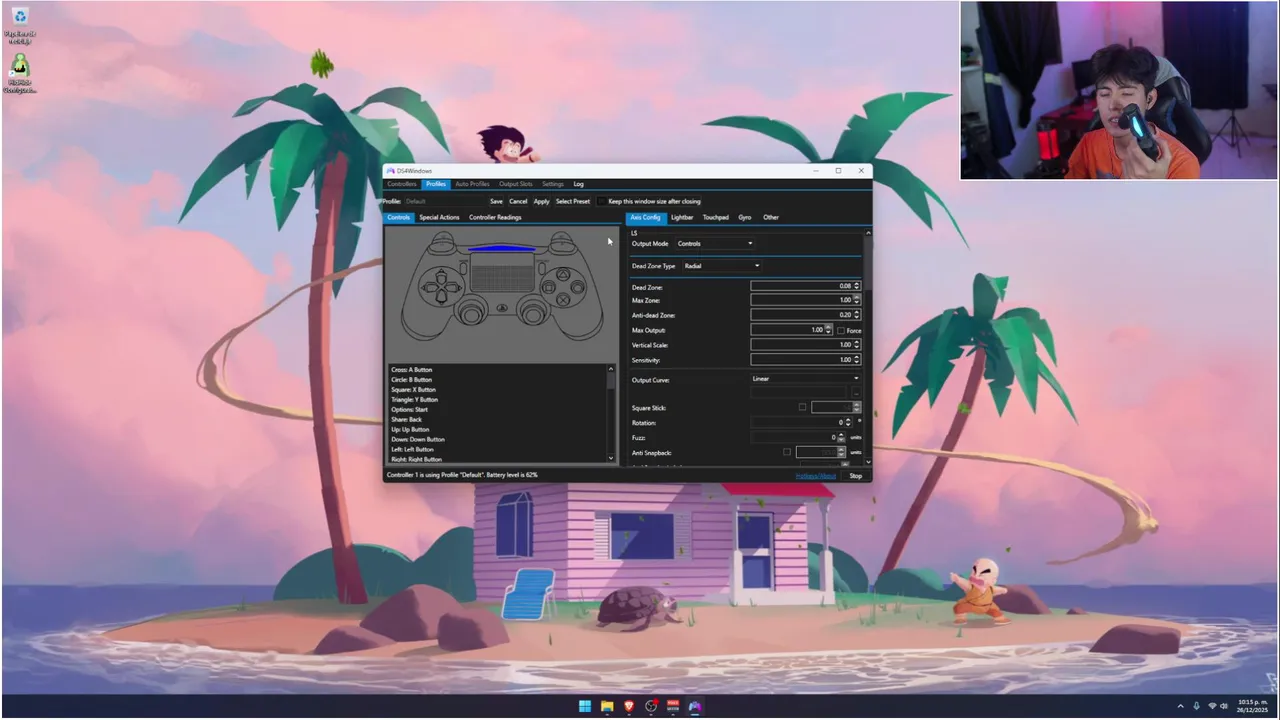
Task: Click the Apply button
Action: click(541, 201)
